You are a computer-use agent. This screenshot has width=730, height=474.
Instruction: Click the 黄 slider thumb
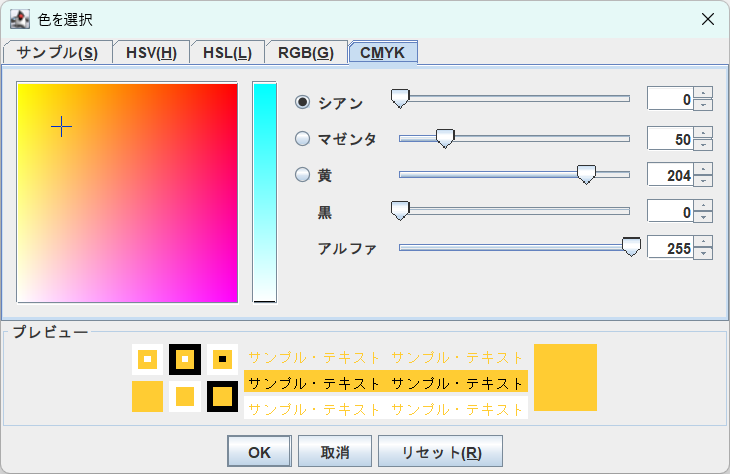coord(586,175)
